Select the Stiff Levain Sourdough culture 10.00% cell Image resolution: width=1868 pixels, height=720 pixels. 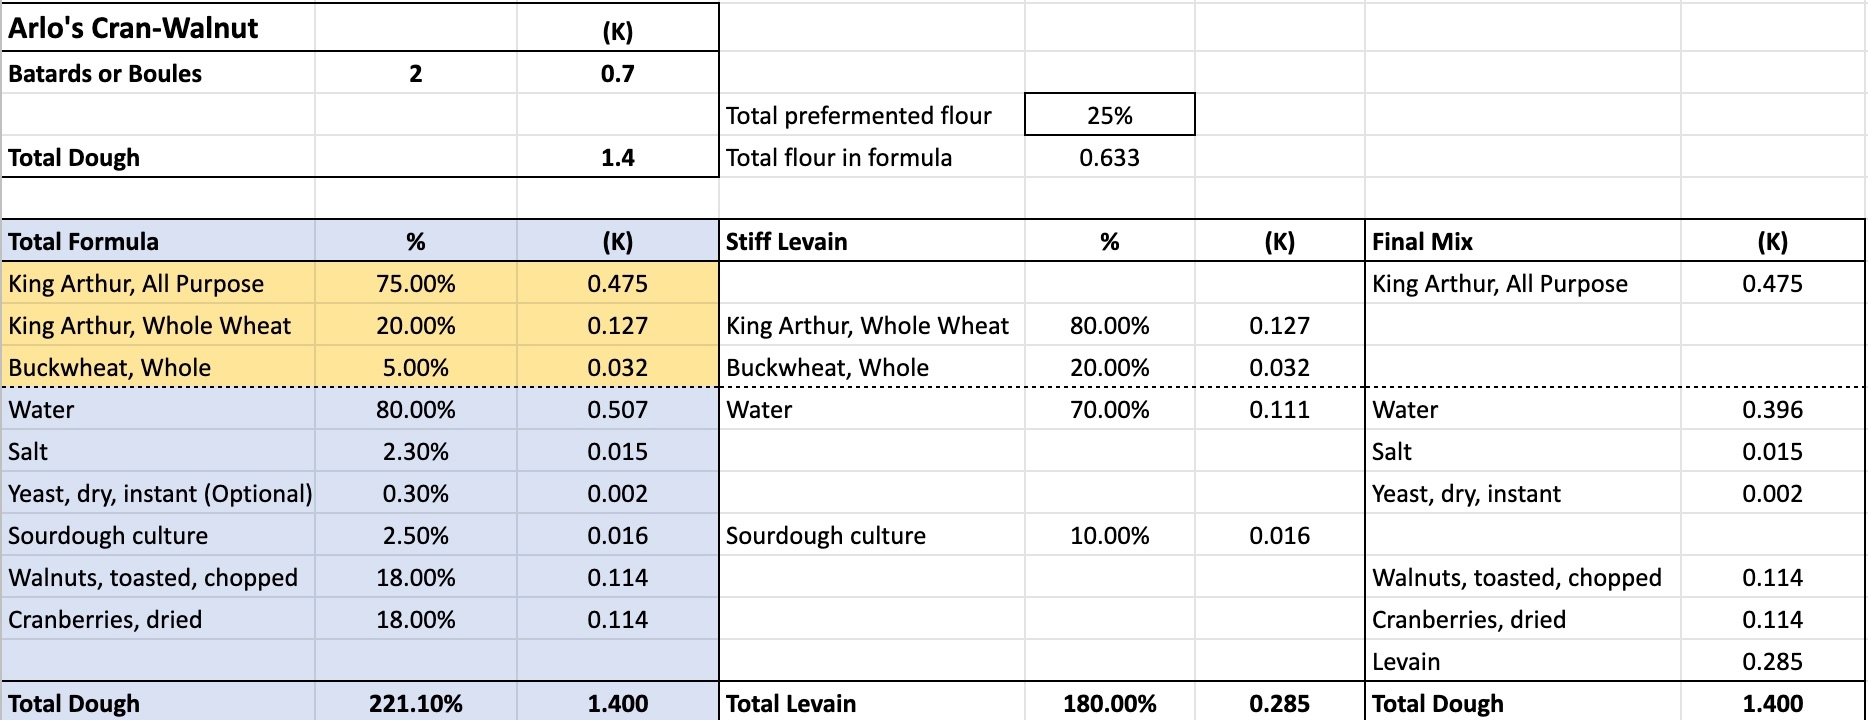click(1109, 536)
